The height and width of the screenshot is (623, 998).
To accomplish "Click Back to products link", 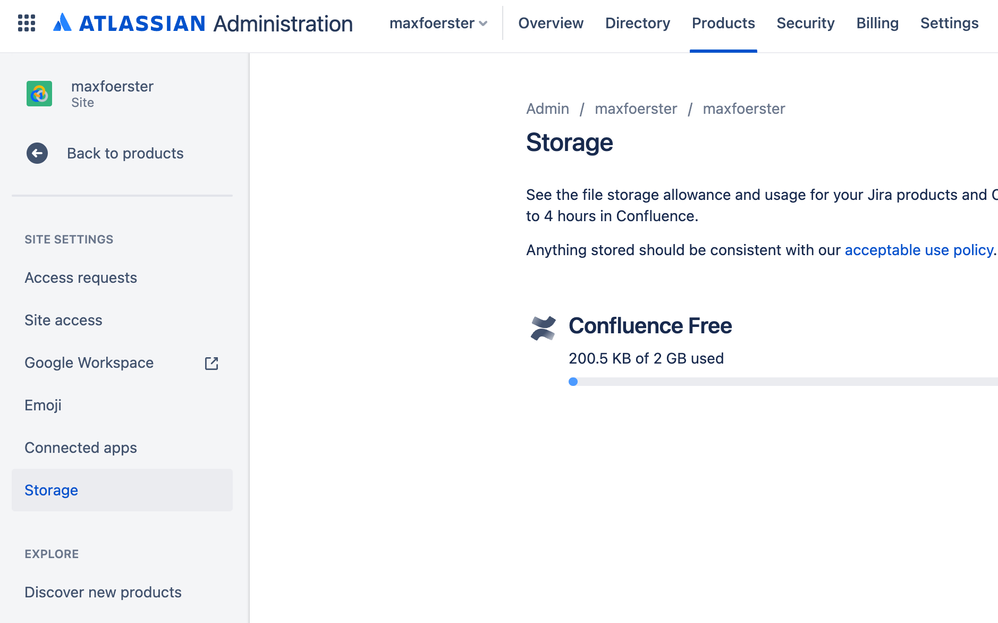I will tap(125, 153).
